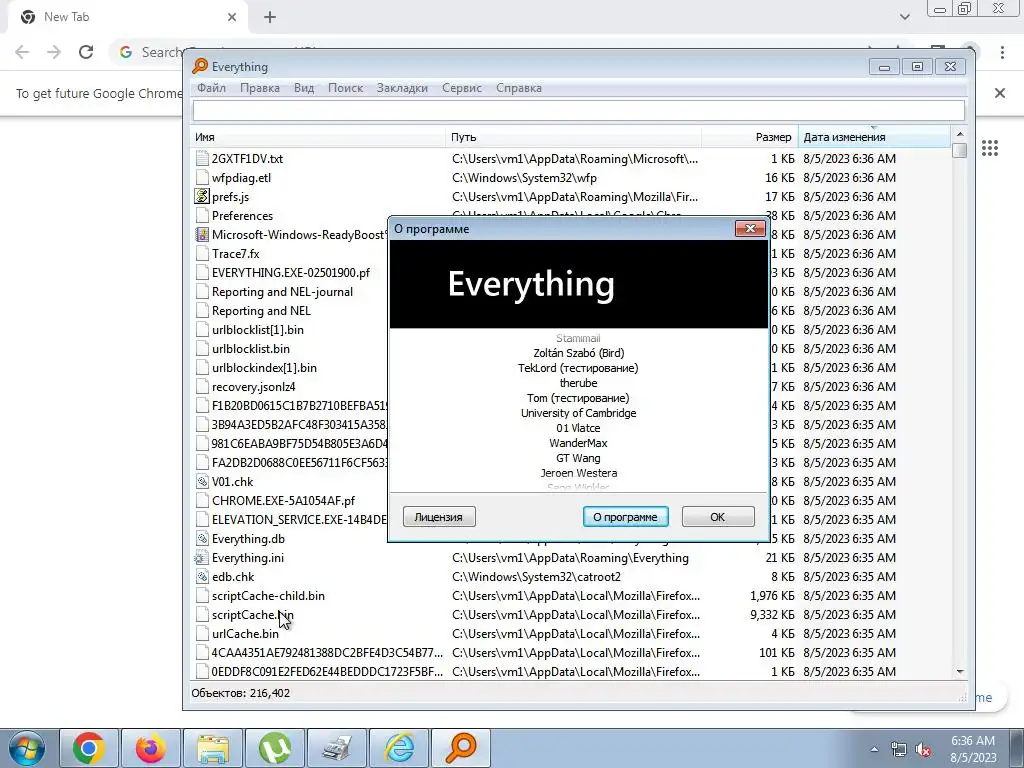Open the Файл menu
This screenshot has height=768, width=1024.
[211, 88]
